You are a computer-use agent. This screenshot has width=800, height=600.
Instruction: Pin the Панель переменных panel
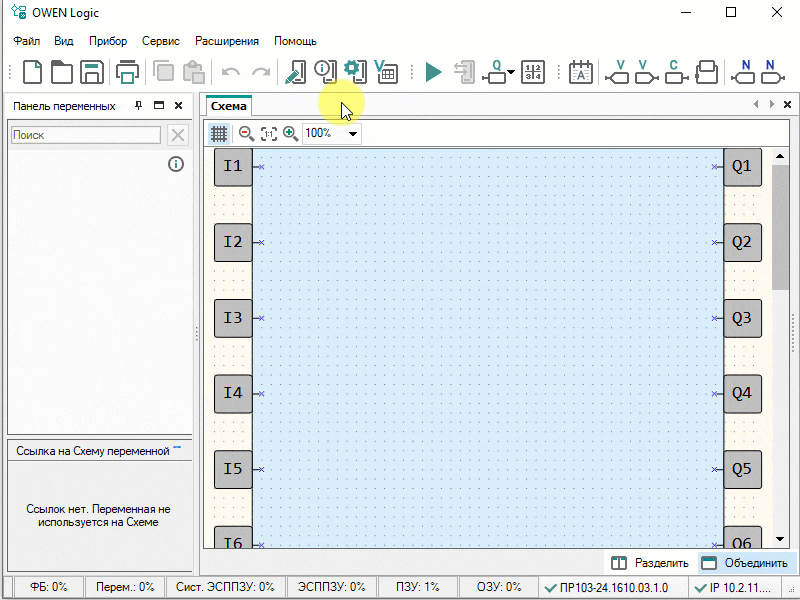(x=139, y=105)
